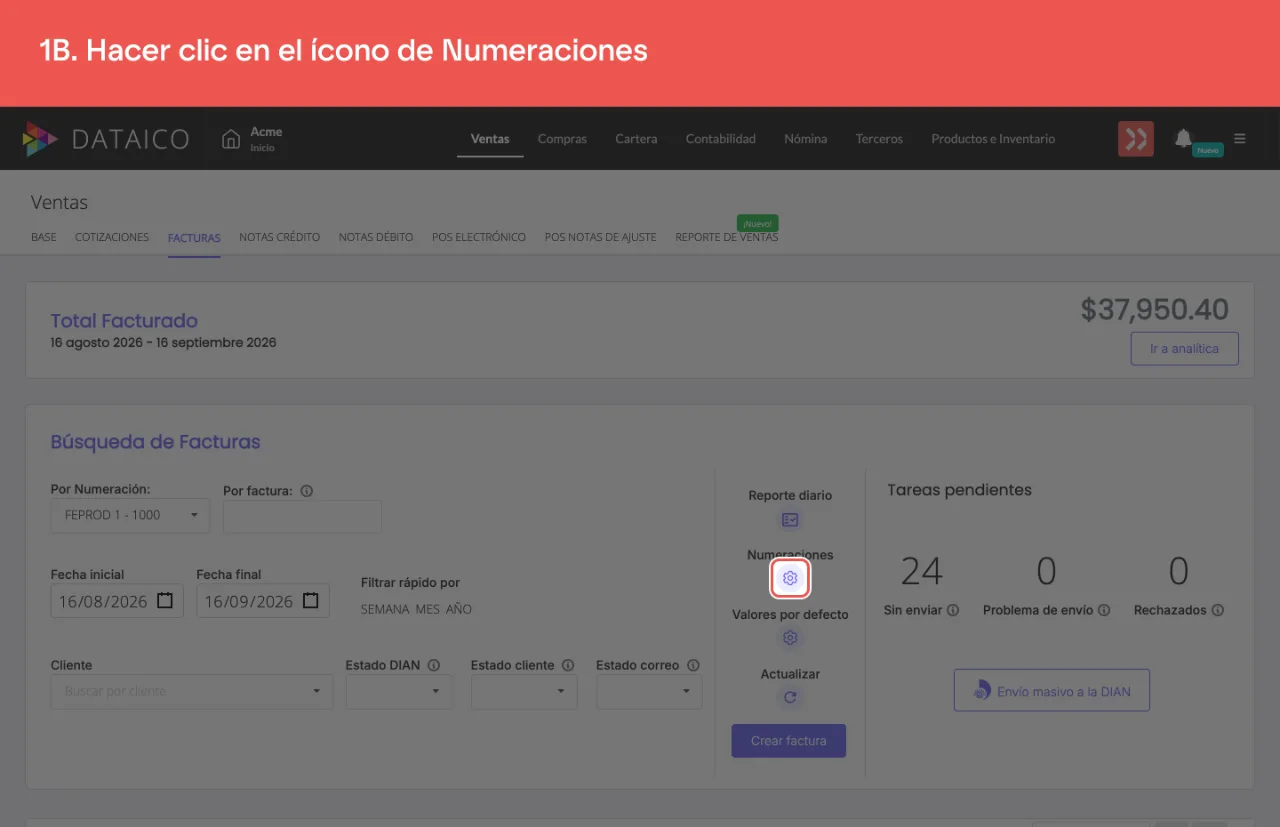1280x827 pixels.
Task: Click the Fecha inicial date field
Action: pos(117,601)
